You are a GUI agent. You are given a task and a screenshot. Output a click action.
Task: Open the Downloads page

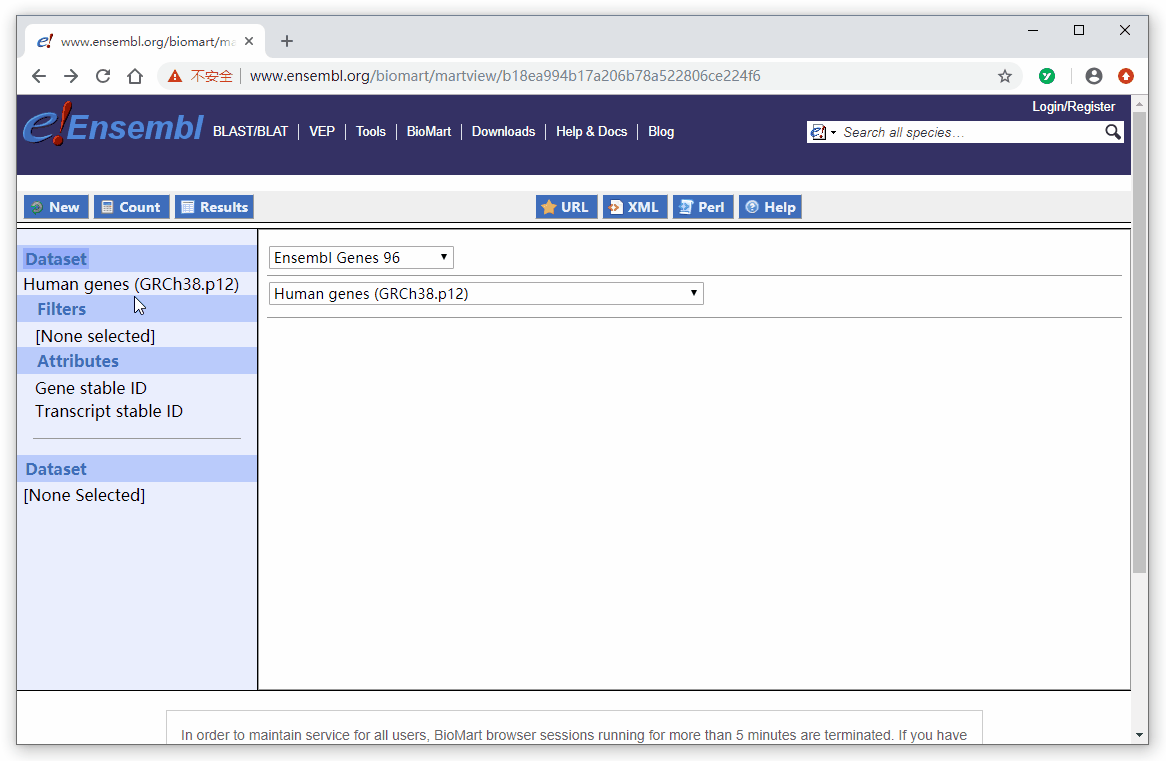click(503, 132)
